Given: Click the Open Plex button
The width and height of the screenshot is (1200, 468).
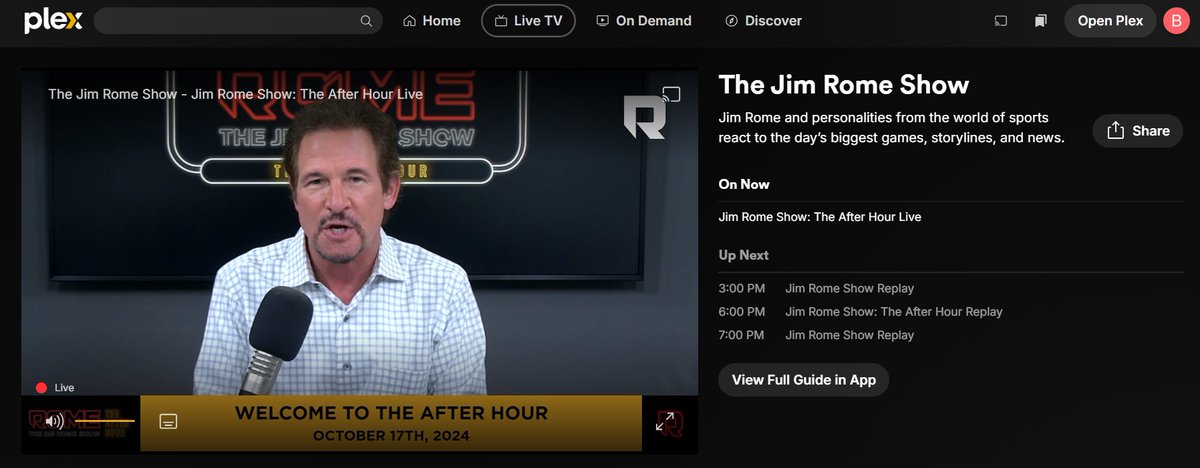Looking at the screenshot, I should [1110, 21].
